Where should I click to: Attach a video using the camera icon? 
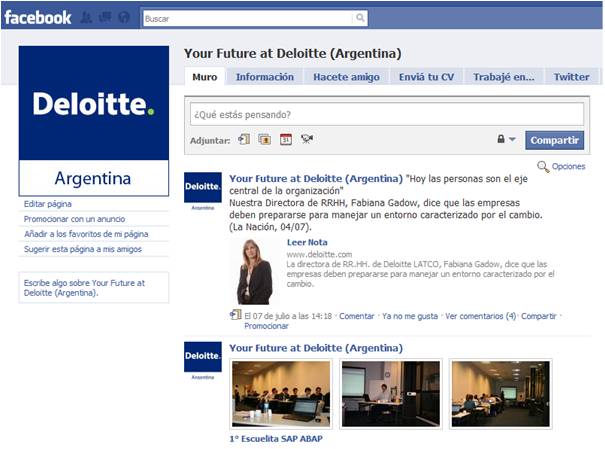click(x=307, y=139)
